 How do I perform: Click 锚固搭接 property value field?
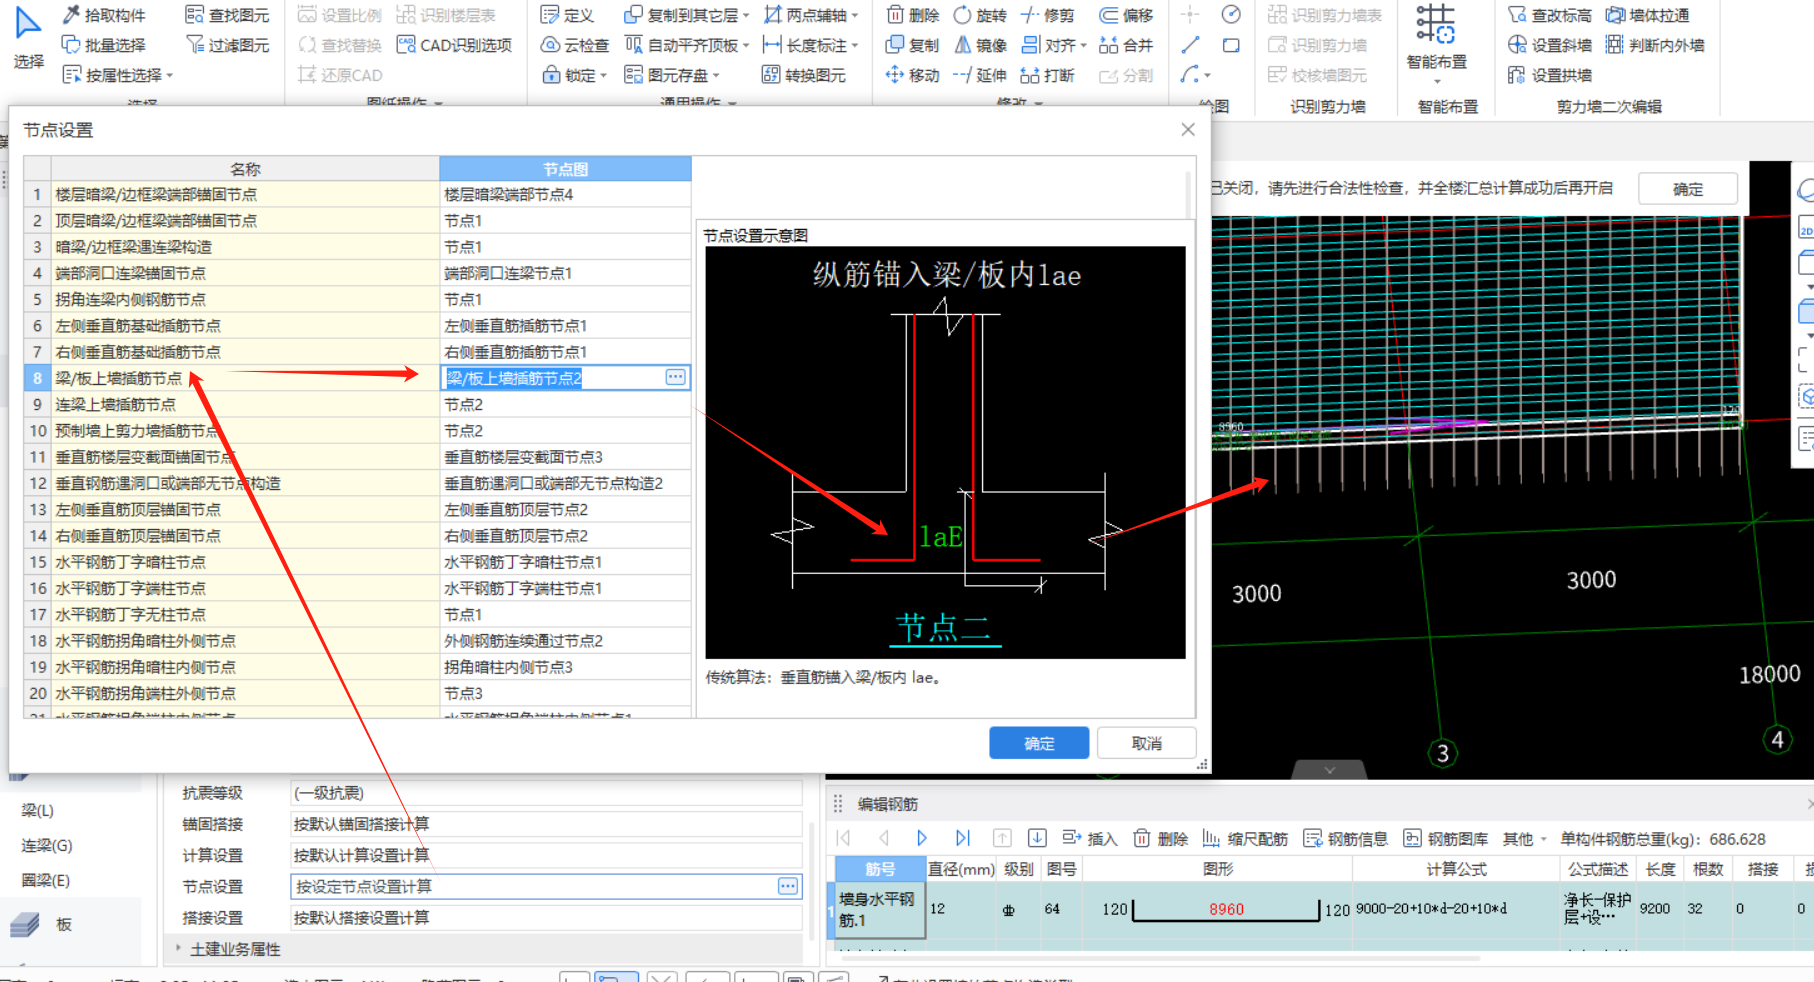(x=546, y=824)
